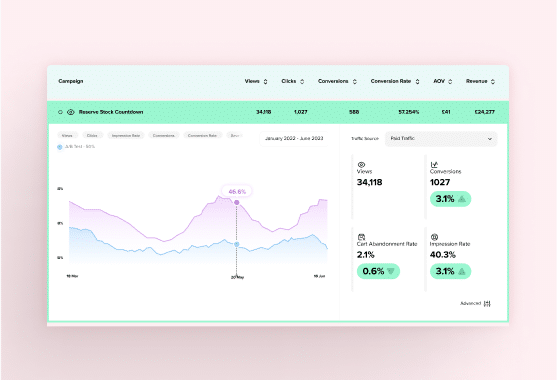This screenshot has width=557, height=380.
Task: Open the Paid Traffic source dropdown
Action: [441, 139]
